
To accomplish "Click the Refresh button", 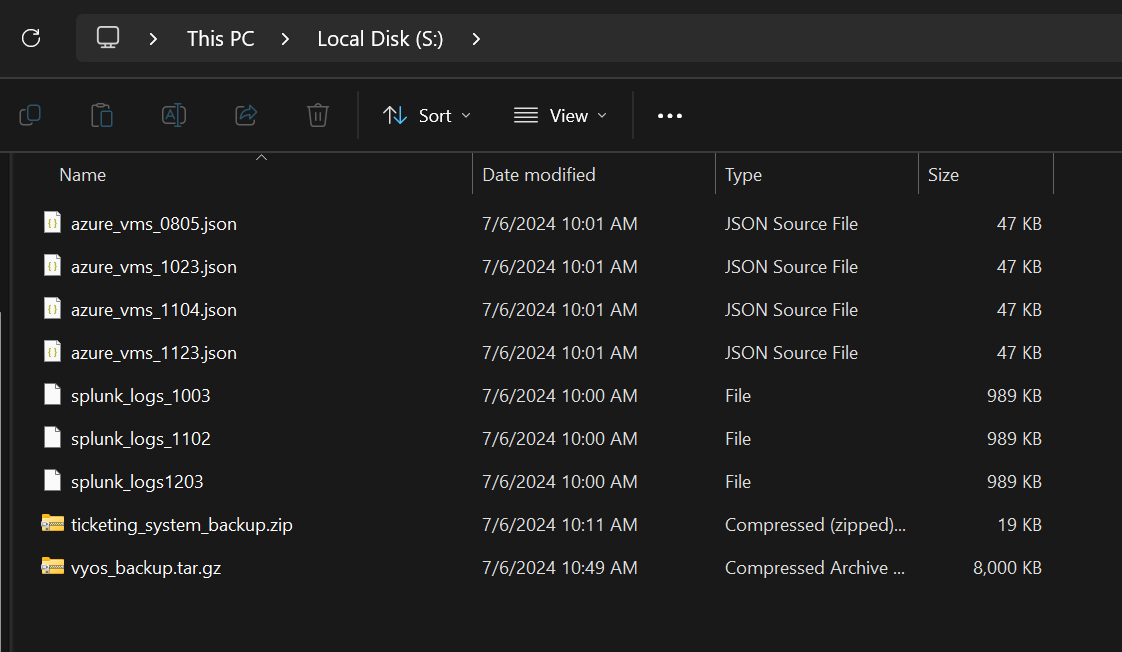I will click(x=31, y=38).
